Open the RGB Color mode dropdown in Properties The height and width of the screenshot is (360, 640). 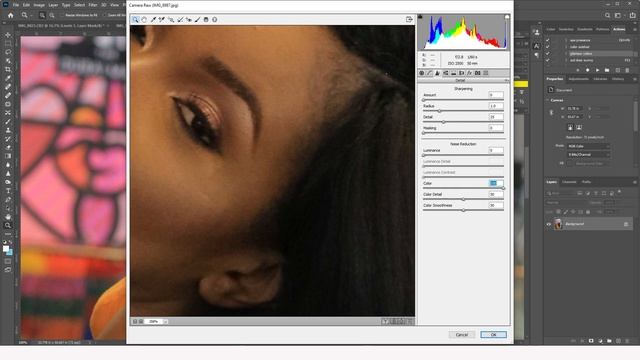point(589,146)
